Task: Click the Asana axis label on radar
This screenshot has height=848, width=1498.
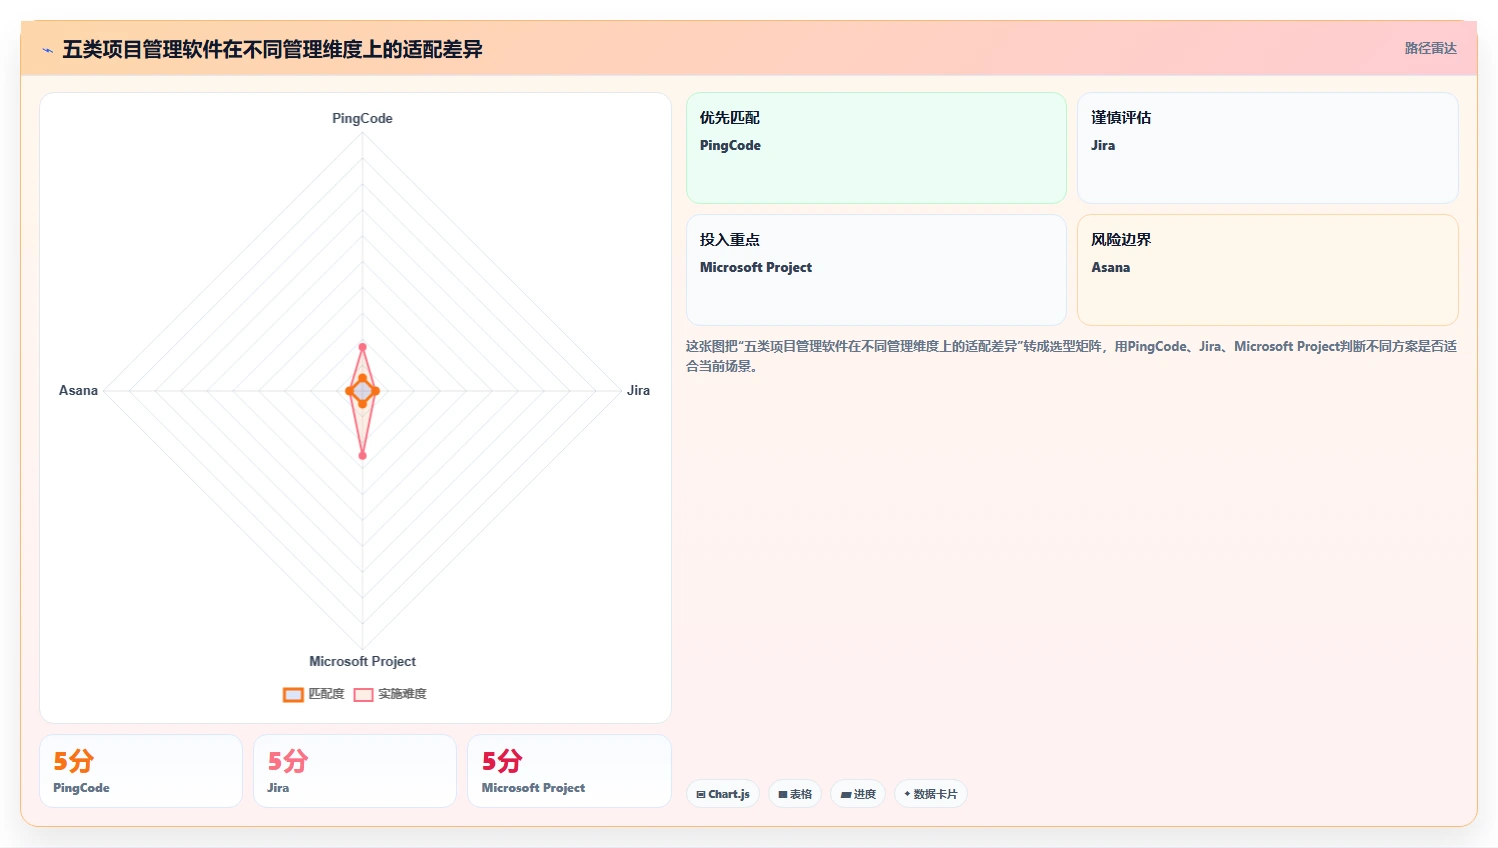Action: 78,391
